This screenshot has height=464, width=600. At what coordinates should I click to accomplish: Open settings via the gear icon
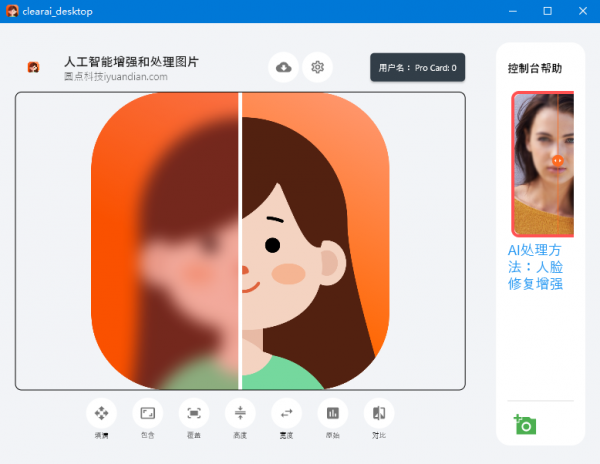click(x=317, y=67)
